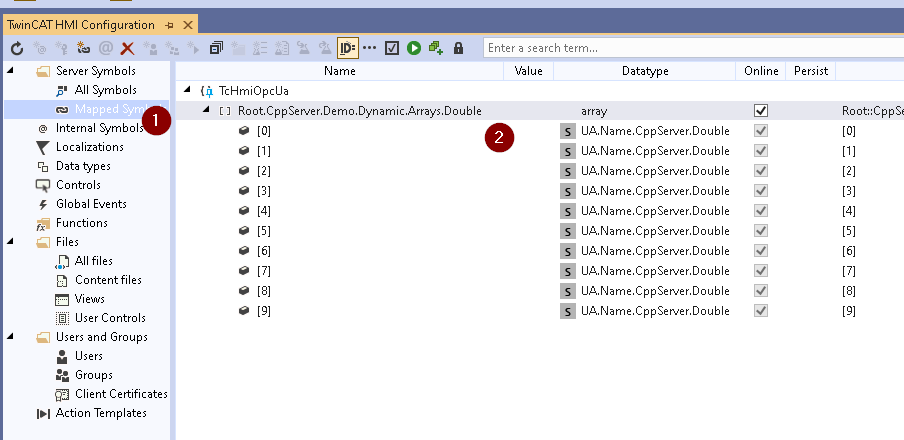Viewport: 904px width, 440px height.
Task: Click the Online column header
Action: coord(761,71)
